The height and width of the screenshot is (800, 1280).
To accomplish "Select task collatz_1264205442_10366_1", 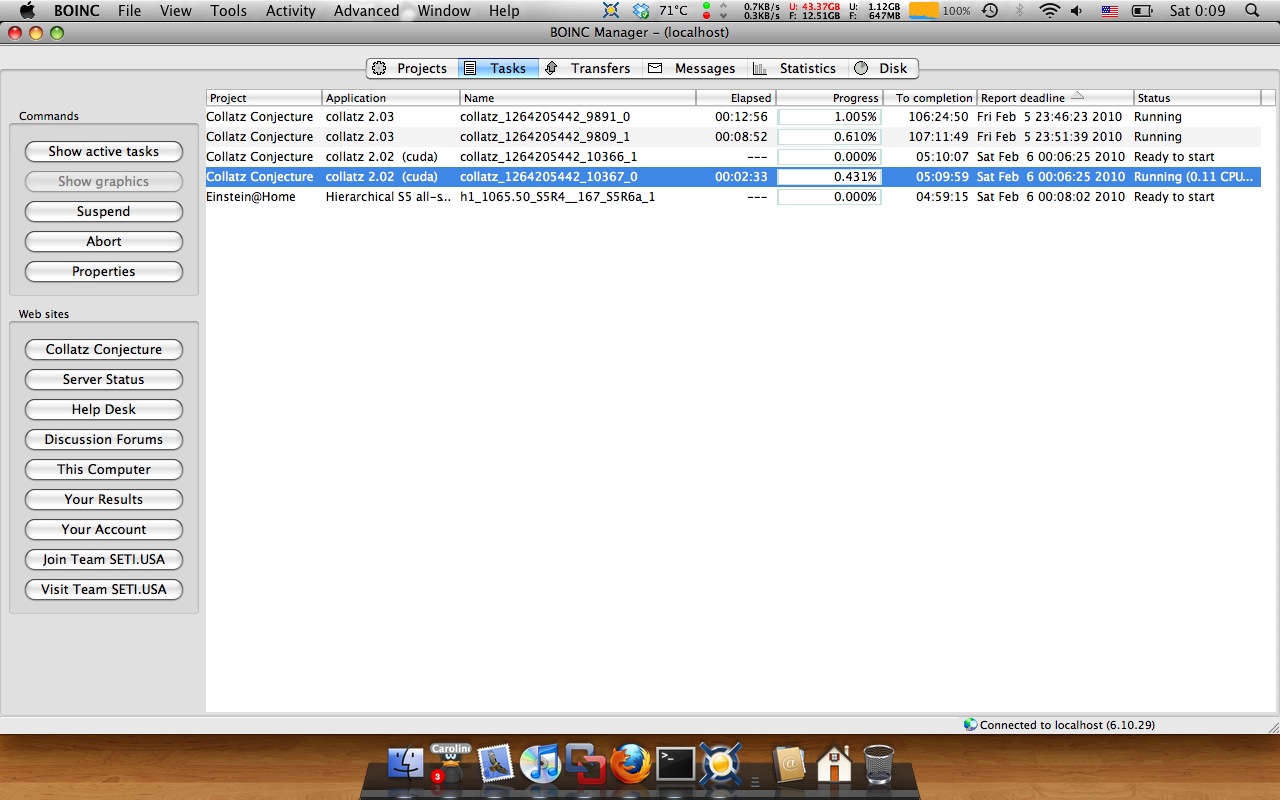I will (x=733, y=157).
